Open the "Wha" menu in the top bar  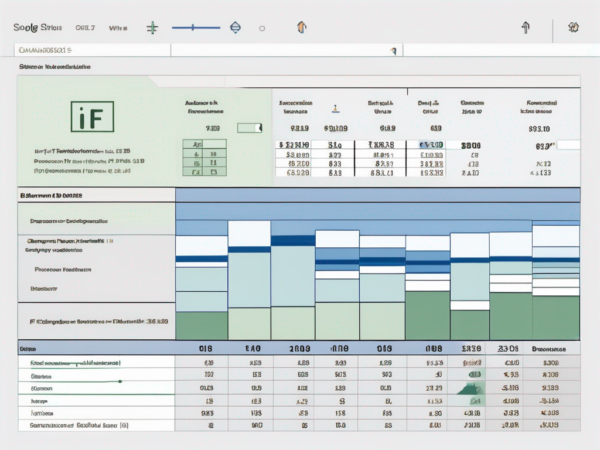[118, 28]
